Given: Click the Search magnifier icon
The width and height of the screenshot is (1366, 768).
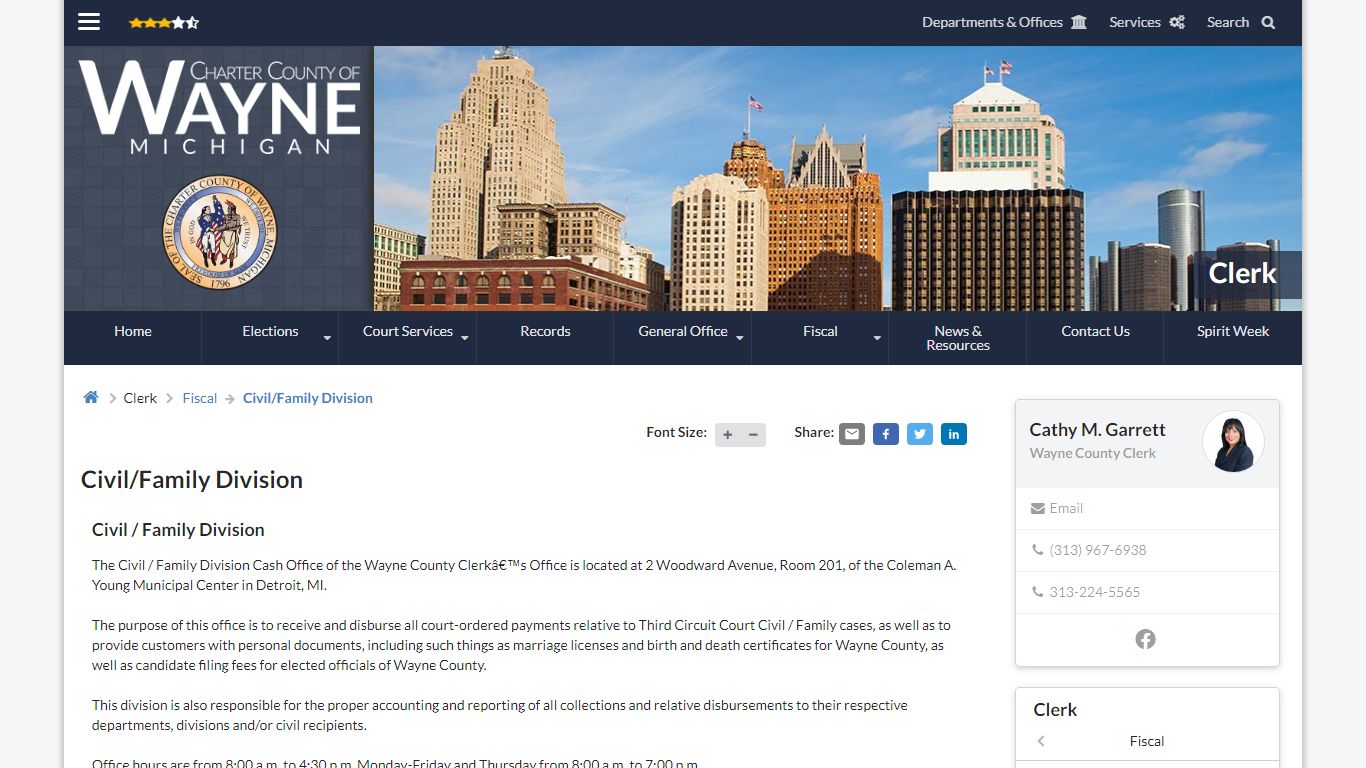Looking at the screenshot, I should 1268,22.
